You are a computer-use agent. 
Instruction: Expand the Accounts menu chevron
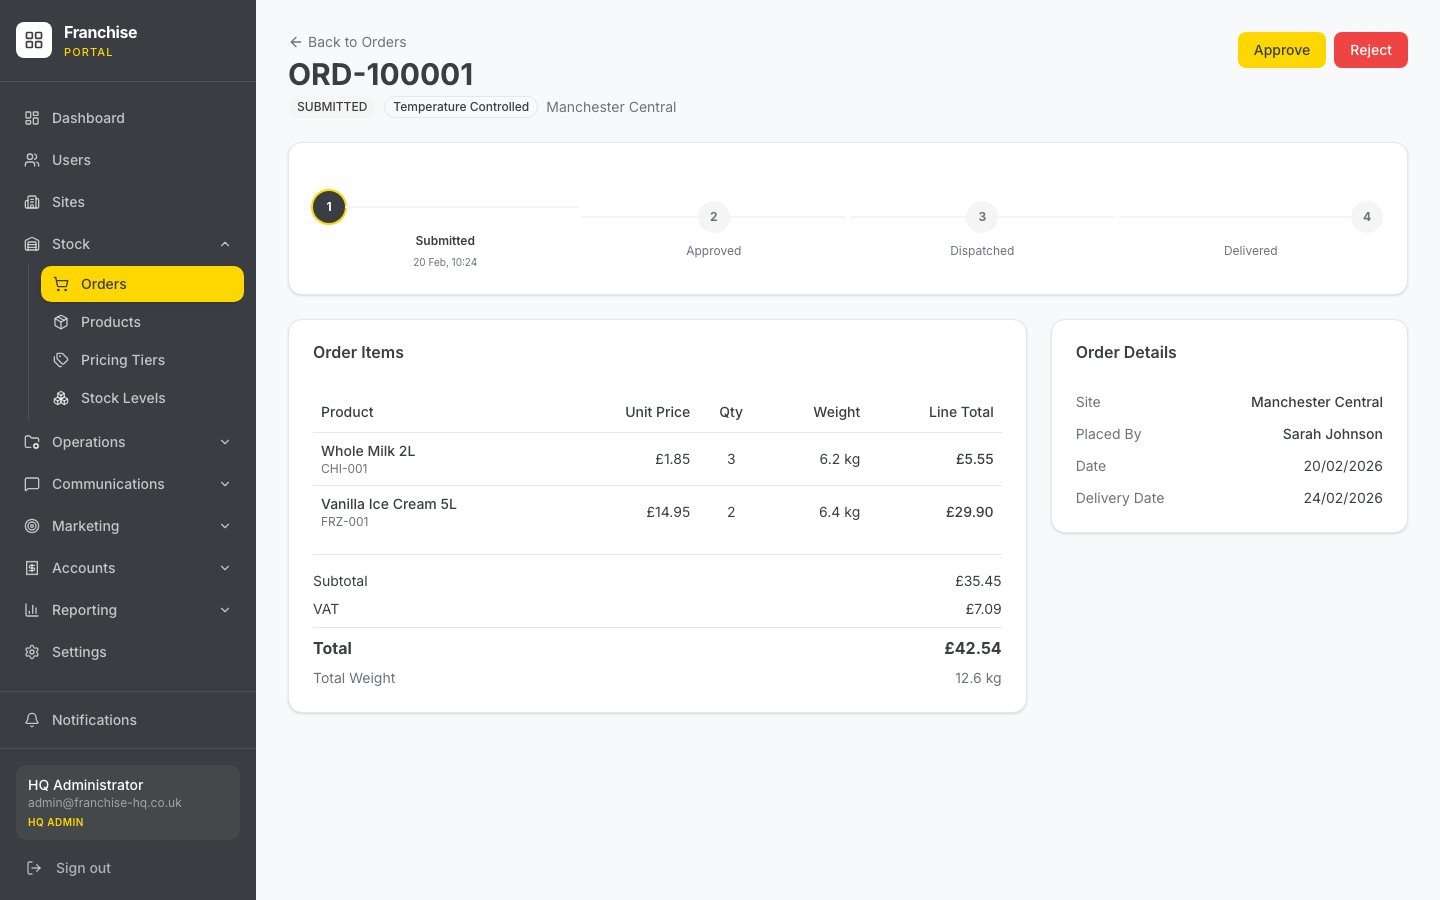point(225,568)
